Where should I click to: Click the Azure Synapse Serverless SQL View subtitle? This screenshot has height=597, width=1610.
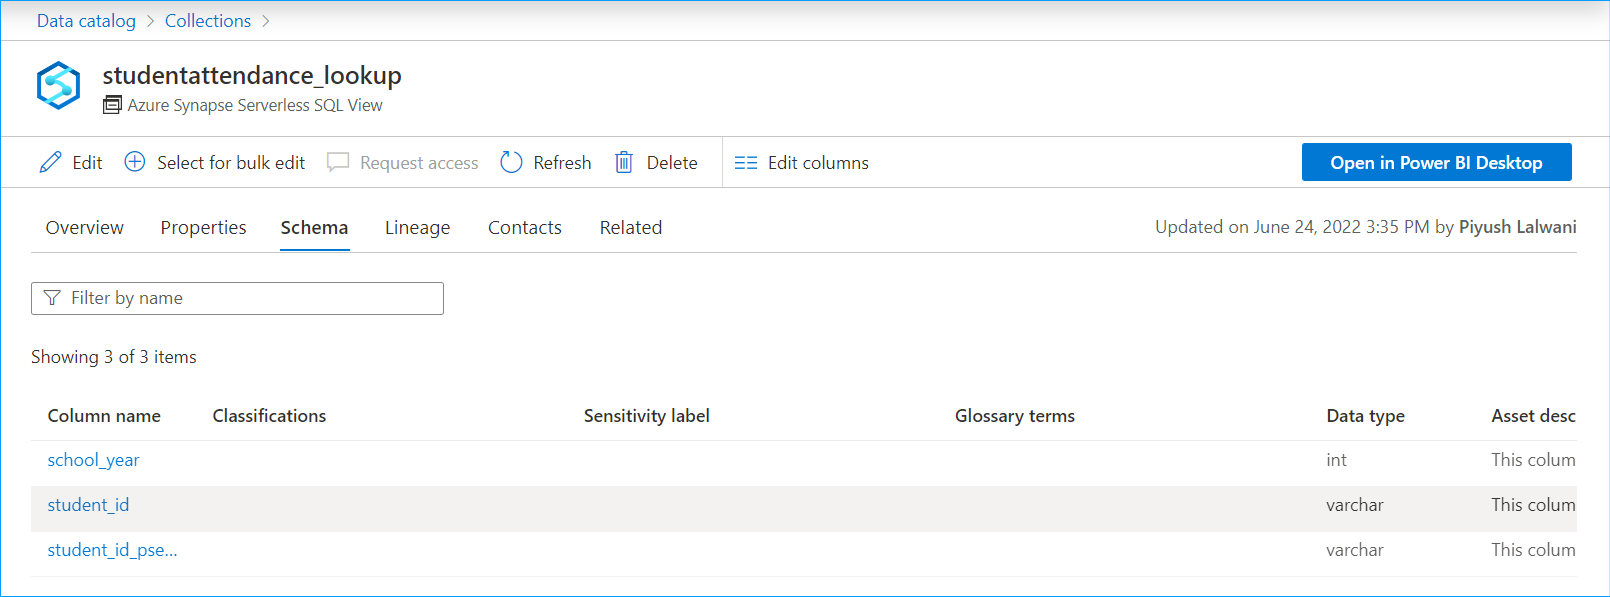click(255, 105)
